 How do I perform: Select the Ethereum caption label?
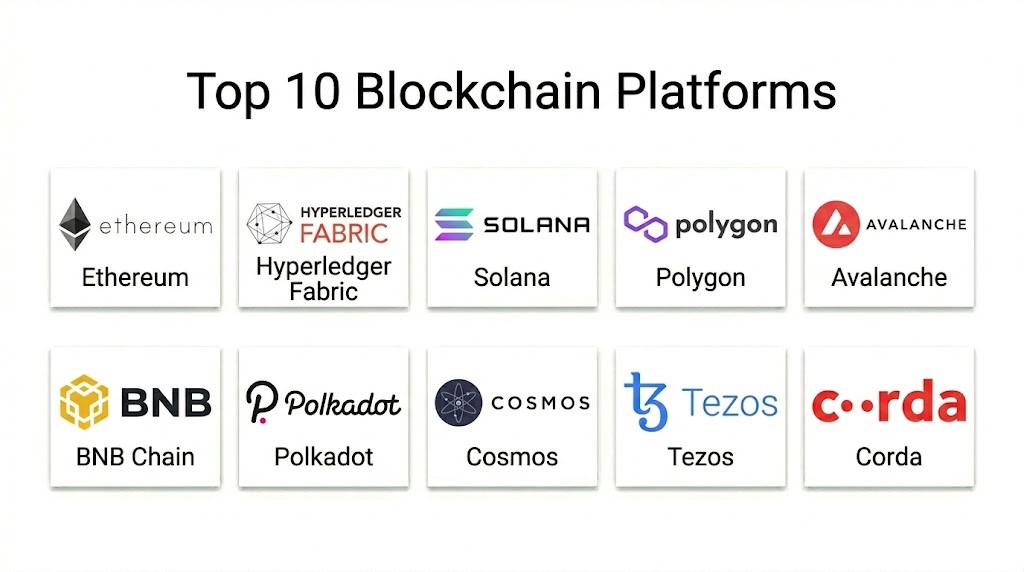(135, 278)
